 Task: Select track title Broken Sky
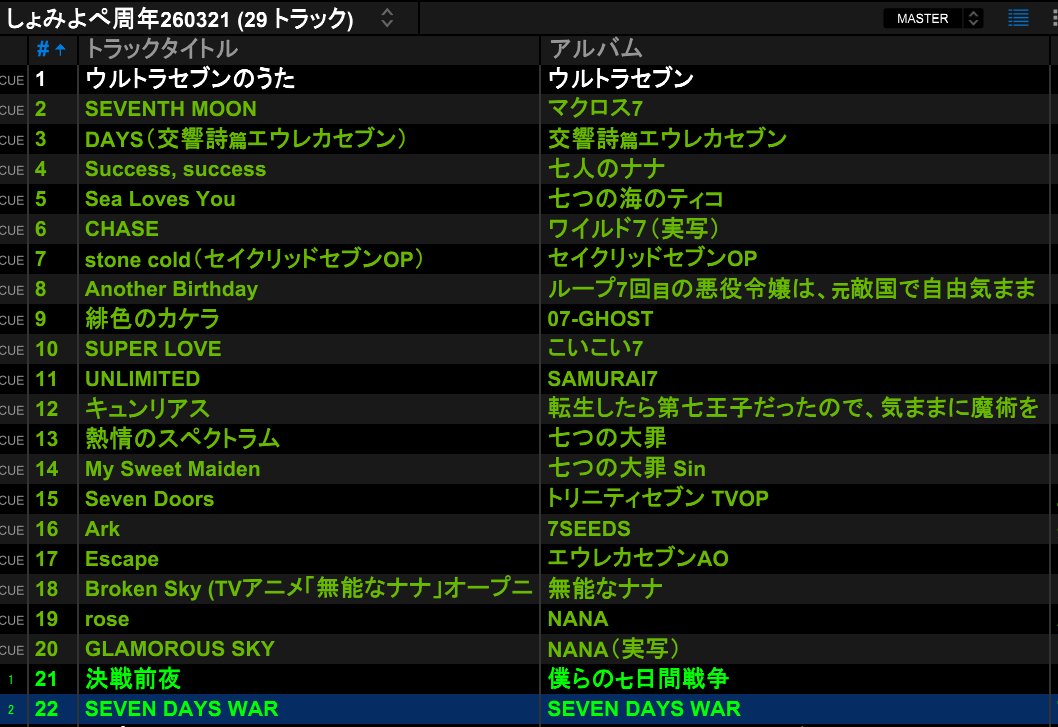308,589
